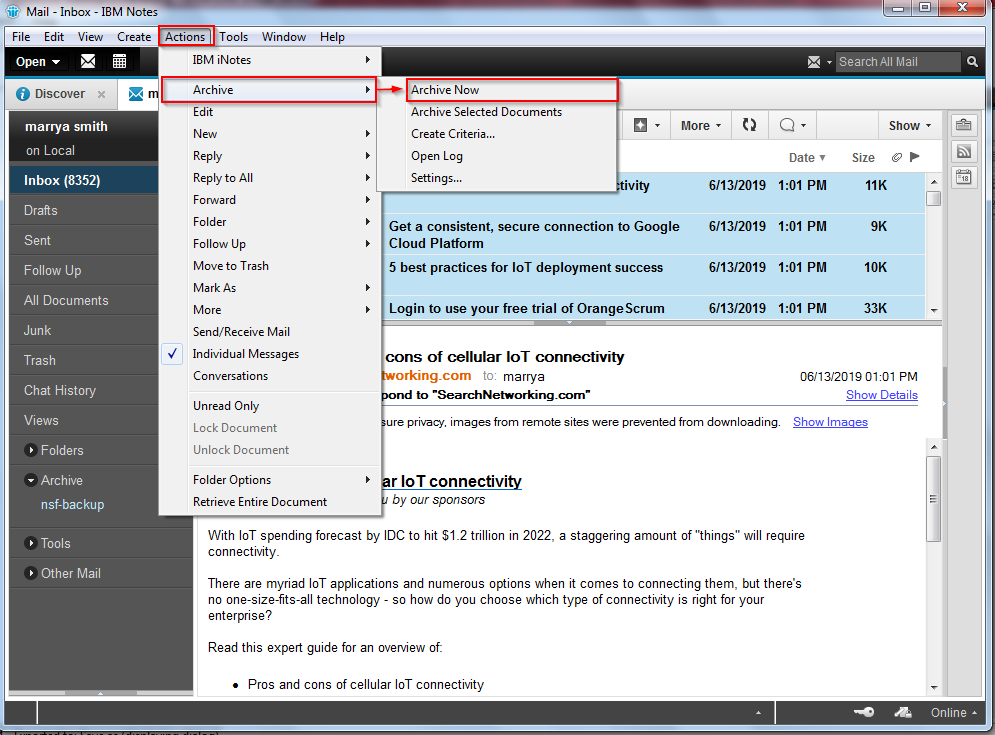The image size is (995, 735).
Task: Click the search magnifier icon
Action: 971,61
